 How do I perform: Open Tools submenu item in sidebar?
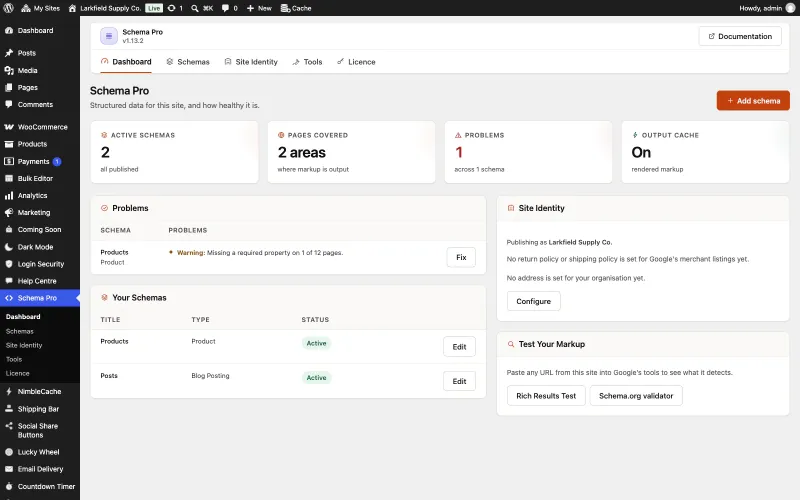[x=14, y=359]
